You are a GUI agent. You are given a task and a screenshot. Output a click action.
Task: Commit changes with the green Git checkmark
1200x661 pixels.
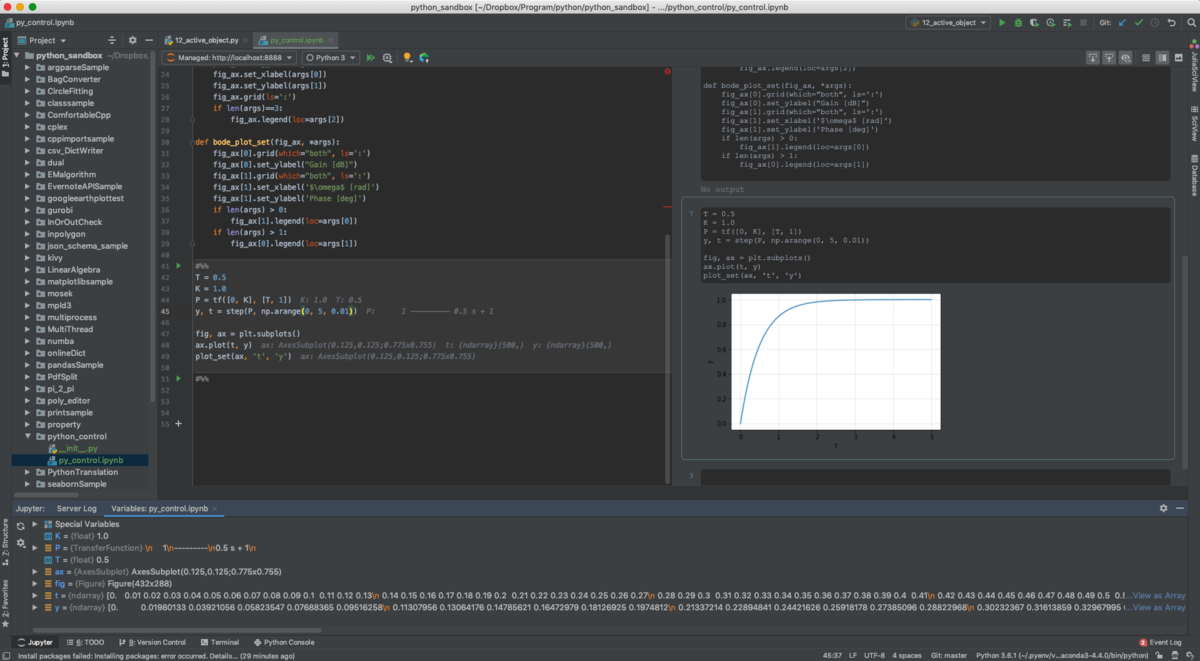point(1139,22)
